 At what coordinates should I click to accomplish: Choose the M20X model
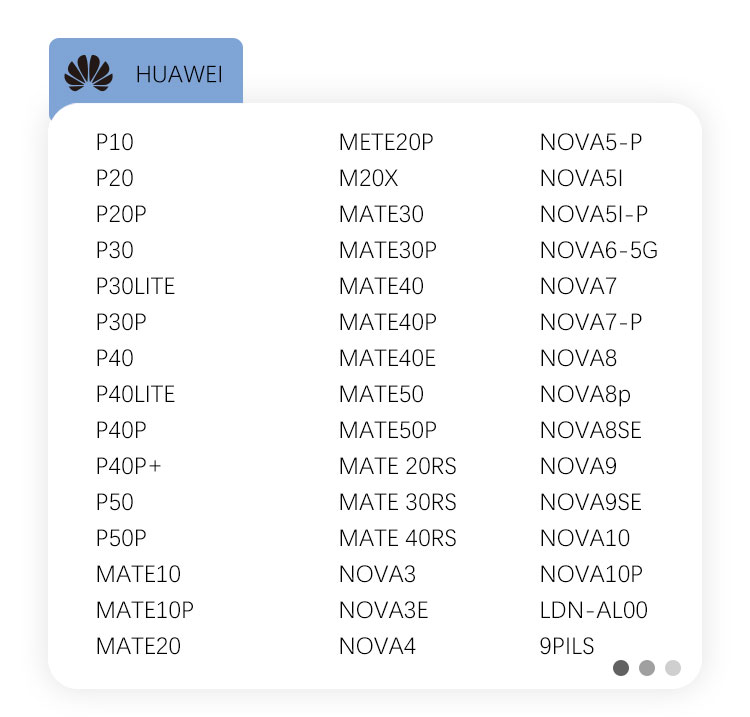(368, 179)
